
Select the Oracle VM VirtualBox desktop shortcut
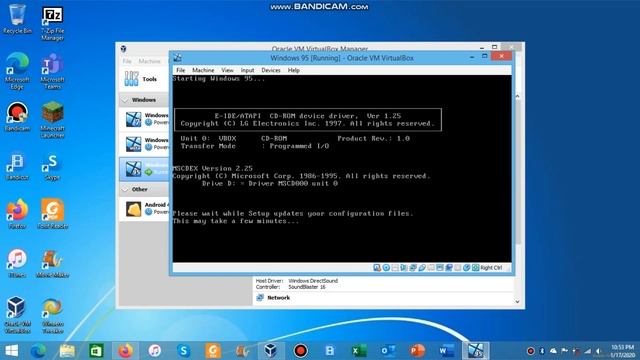(17, 316)
